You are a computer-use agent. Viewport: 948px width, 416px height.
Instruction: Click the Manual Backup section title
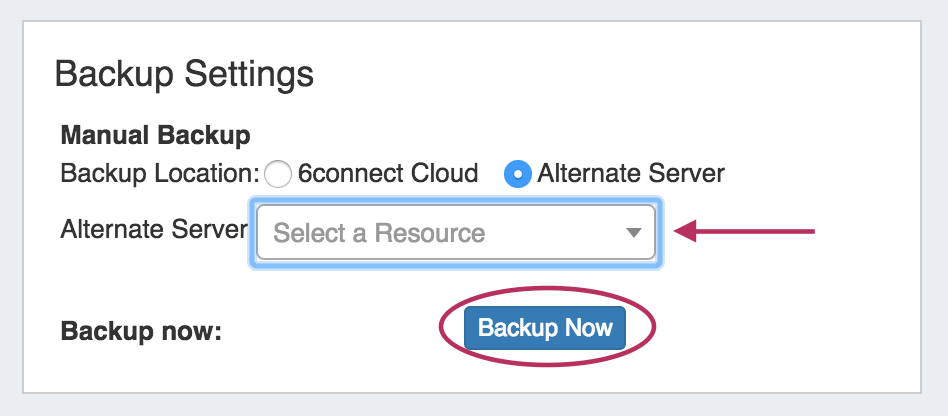click(x=155, y=134)
